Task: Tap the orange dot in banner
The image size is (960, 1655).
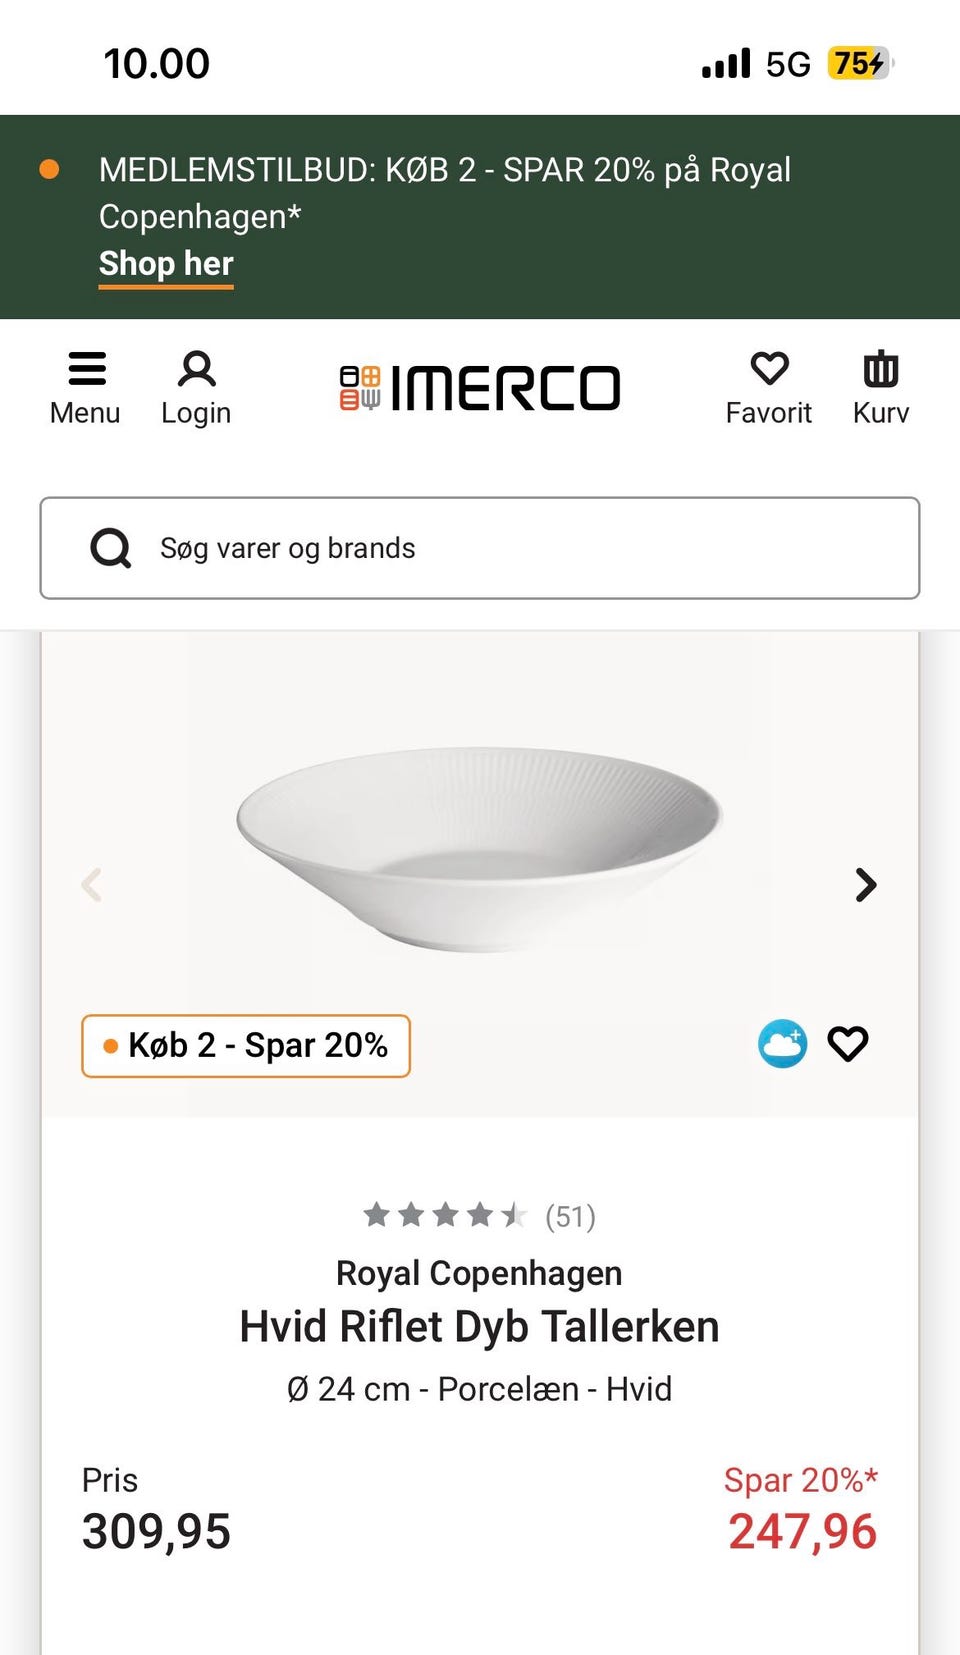Action: [x=49, y=170]
